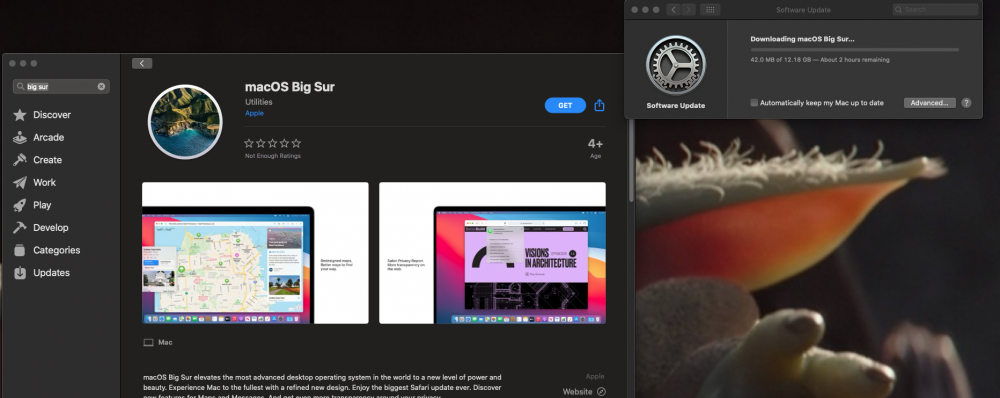This screenshot has width=1000, height=398.
Task: Click the Play rocket icon
Action: tap(20, 205)
